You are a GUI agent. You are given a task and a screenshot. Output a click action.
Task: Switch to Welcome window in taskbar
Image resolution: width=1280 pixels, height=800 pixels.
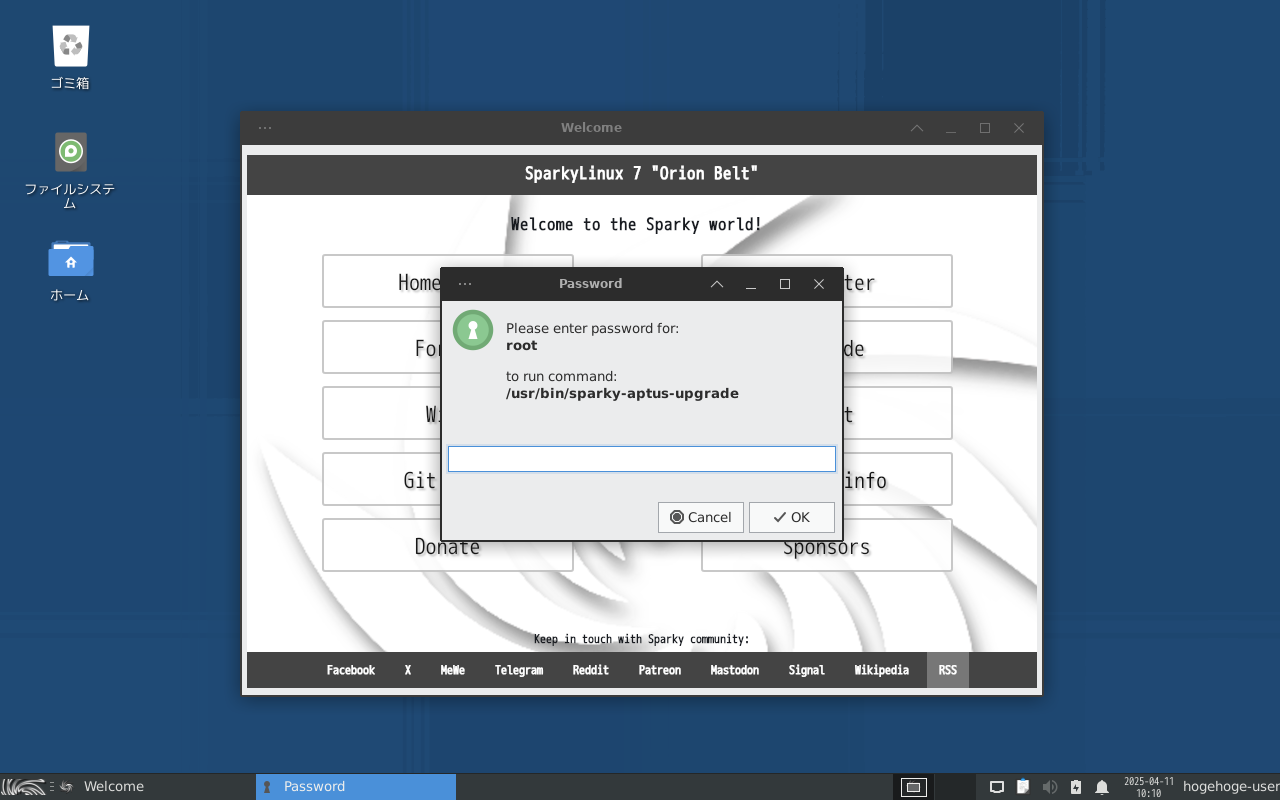(154, 787)
